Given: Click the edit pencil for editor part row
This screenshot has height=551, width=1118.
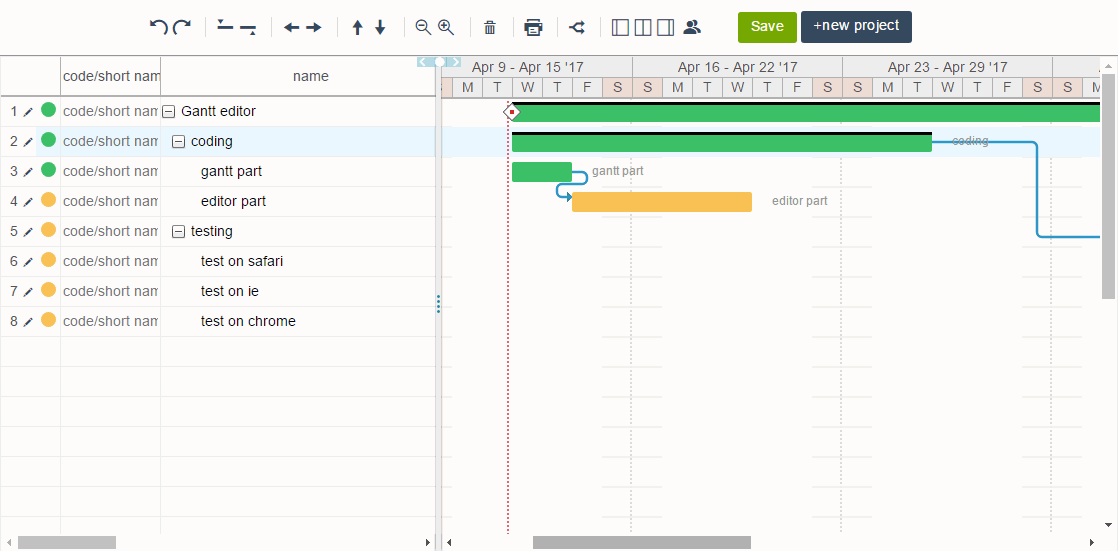Looking at the screenshot, I should click(28, 202).
